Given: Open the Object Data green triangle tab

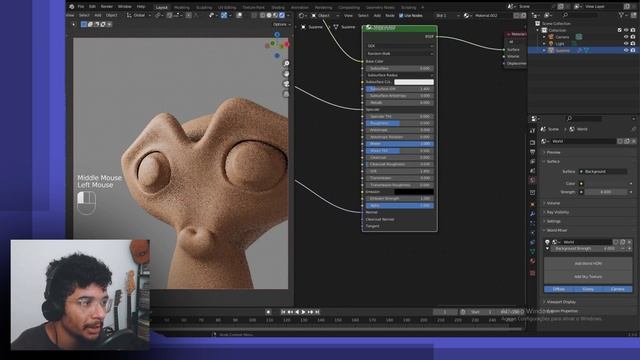Looking at the screenshot, I should pos(532,252).
